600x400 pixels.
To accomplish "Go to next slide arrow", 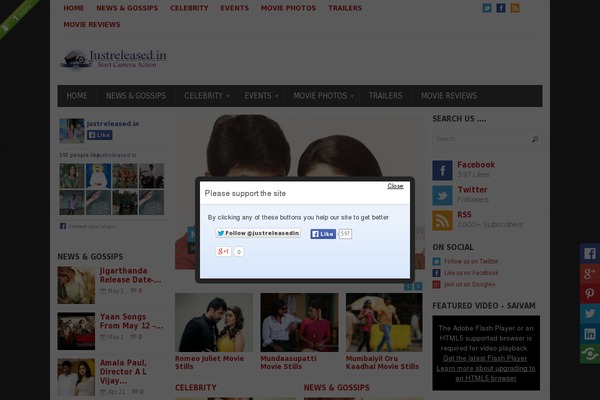I will [x=418, y=286].
